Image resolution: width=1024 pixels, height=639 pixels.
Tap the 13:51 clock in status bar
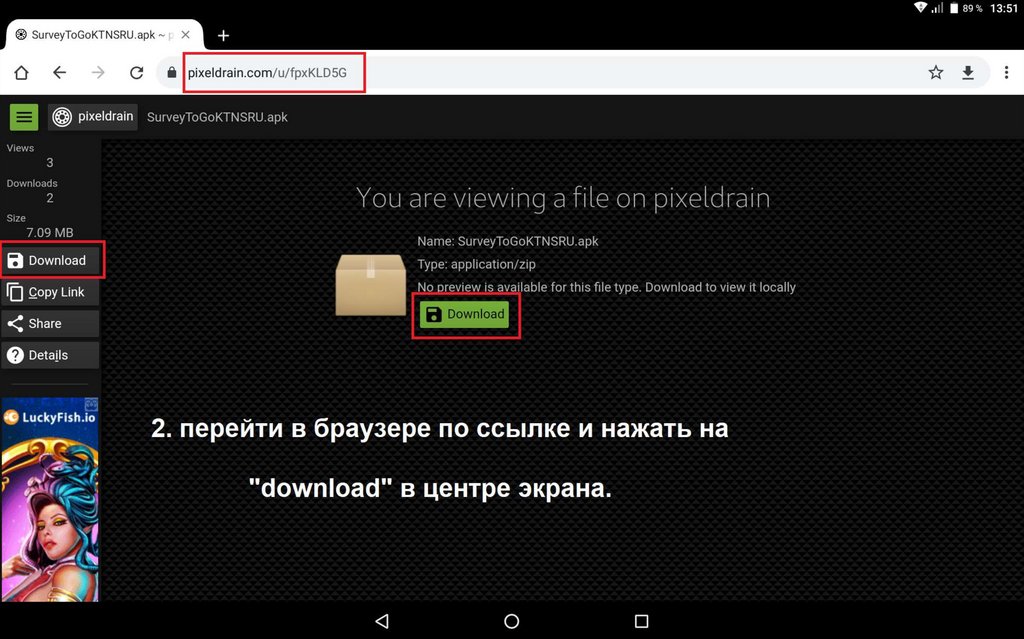1004,8
